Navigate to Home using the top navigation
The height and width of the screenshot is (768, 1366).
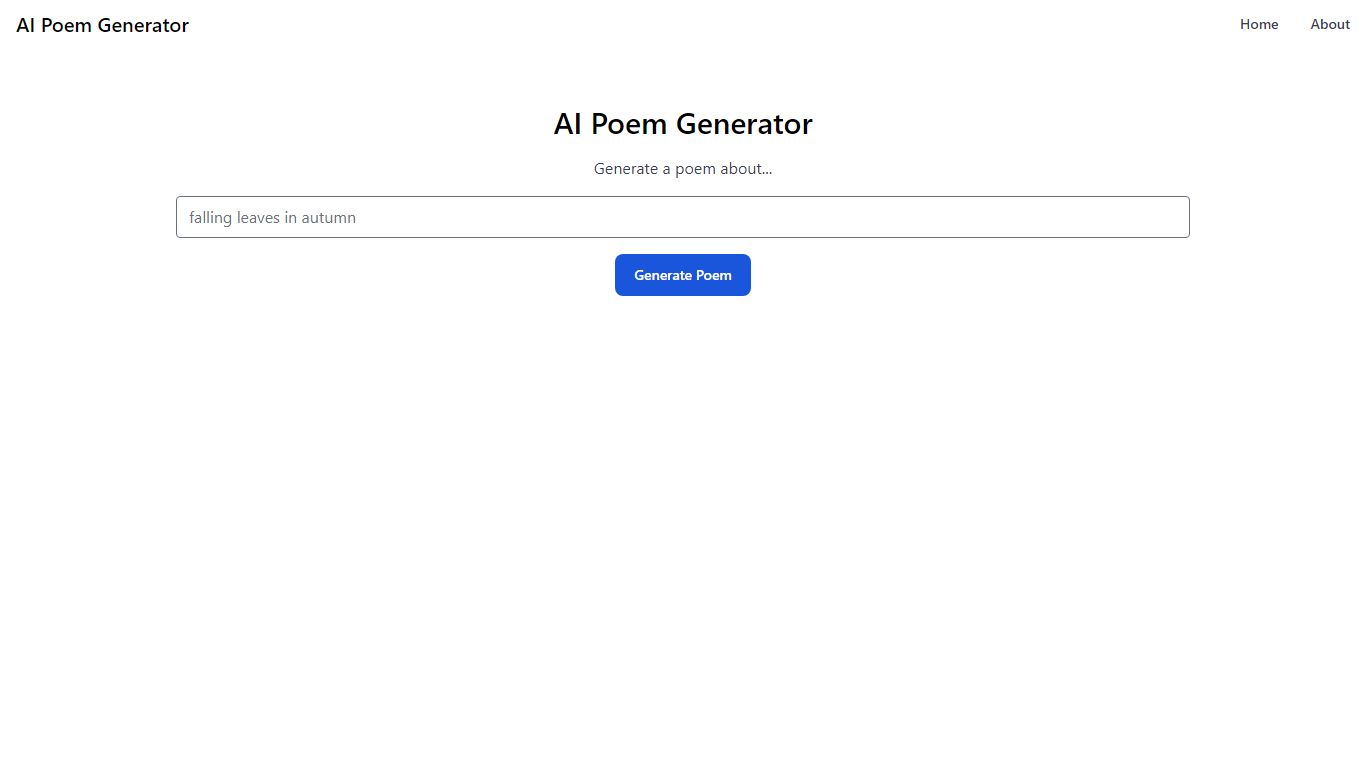point(1259,24)
